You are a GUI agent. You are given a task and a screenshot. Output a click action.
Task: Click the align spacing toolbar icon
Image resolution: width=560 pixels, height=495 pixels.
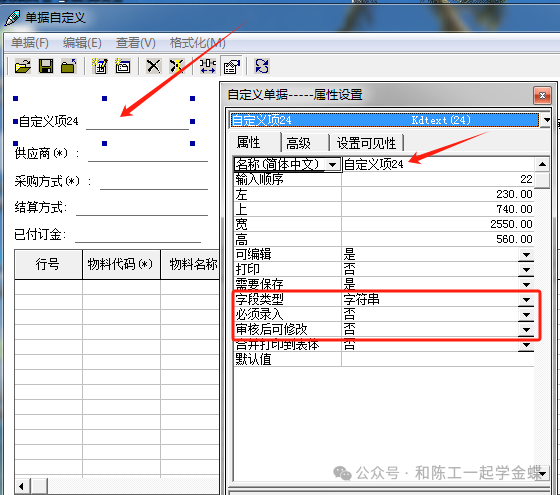(x=208, y=66)
